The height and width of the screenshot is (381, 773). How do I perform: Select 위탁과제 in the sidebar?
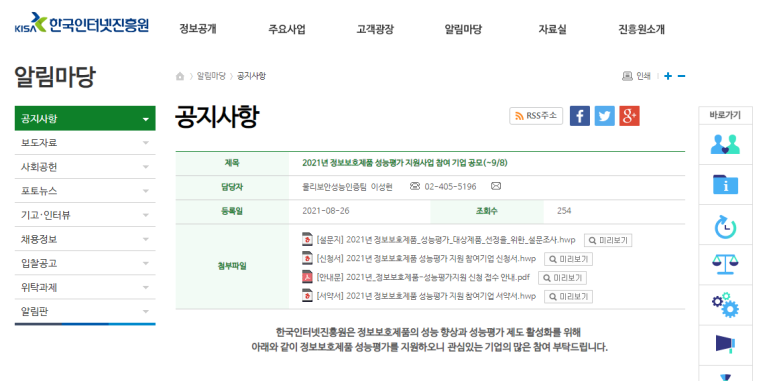click(85, 287)
